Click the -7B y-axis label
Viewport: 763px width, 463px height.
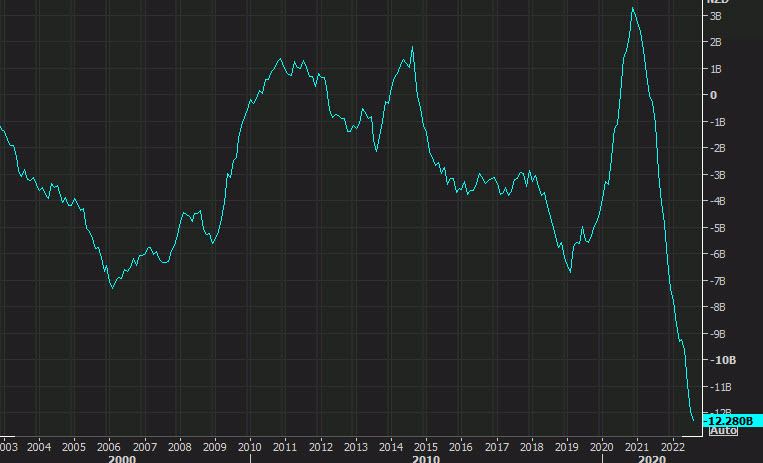717,281
